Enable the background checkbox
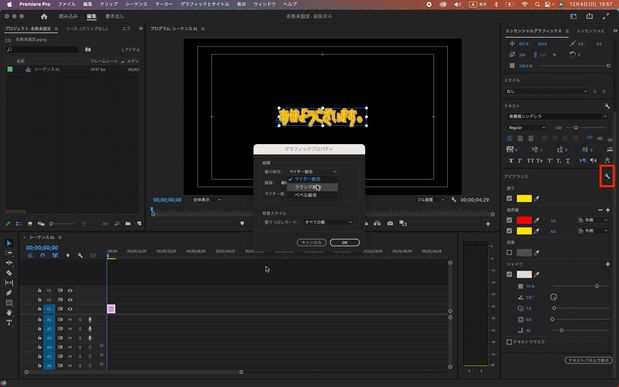619x387 pixels. [x=509, y=252]
